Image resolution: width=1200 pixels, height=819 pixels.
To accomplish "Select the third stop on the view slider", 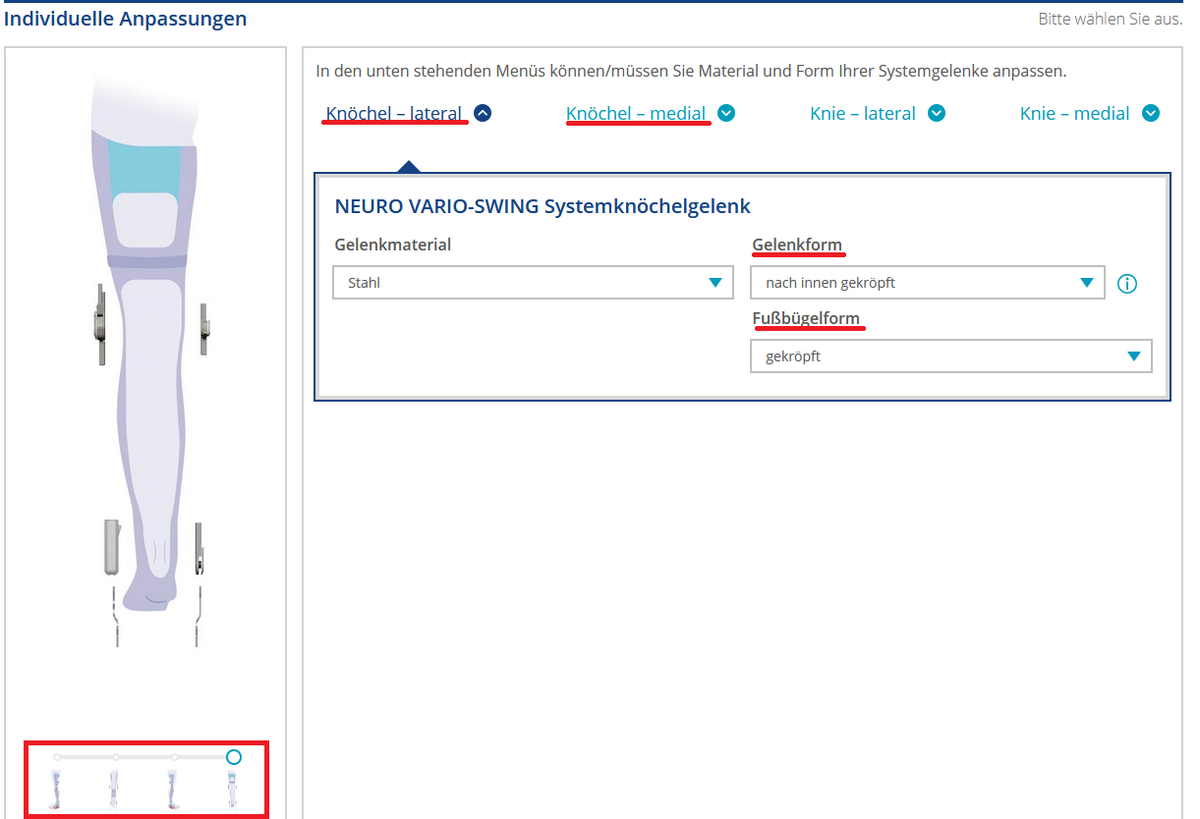I will pyautogui.click(x=175, y=757).
